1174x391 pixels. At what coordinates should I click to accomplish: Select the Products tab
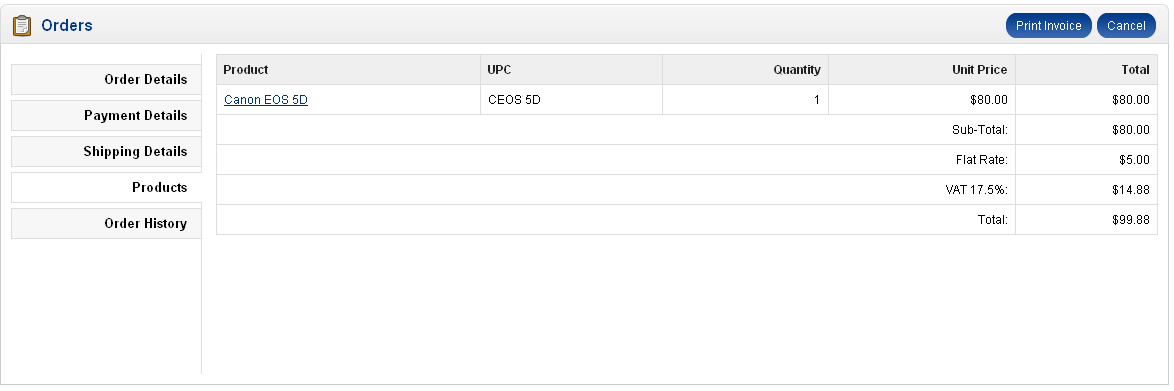pos(106,187)
